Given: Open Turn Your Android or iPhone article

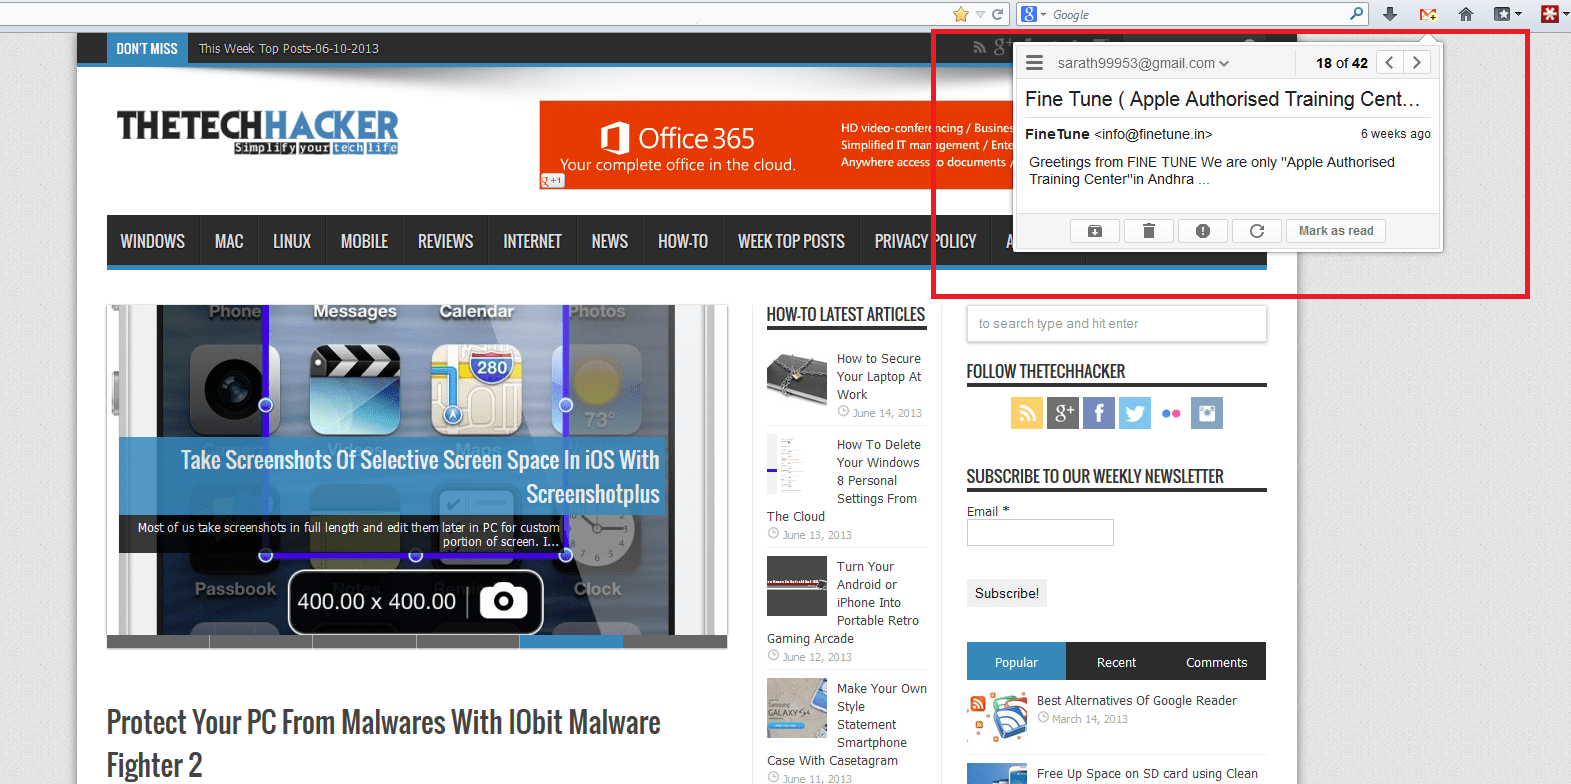Looking at the screenshot, I should 844,603.
